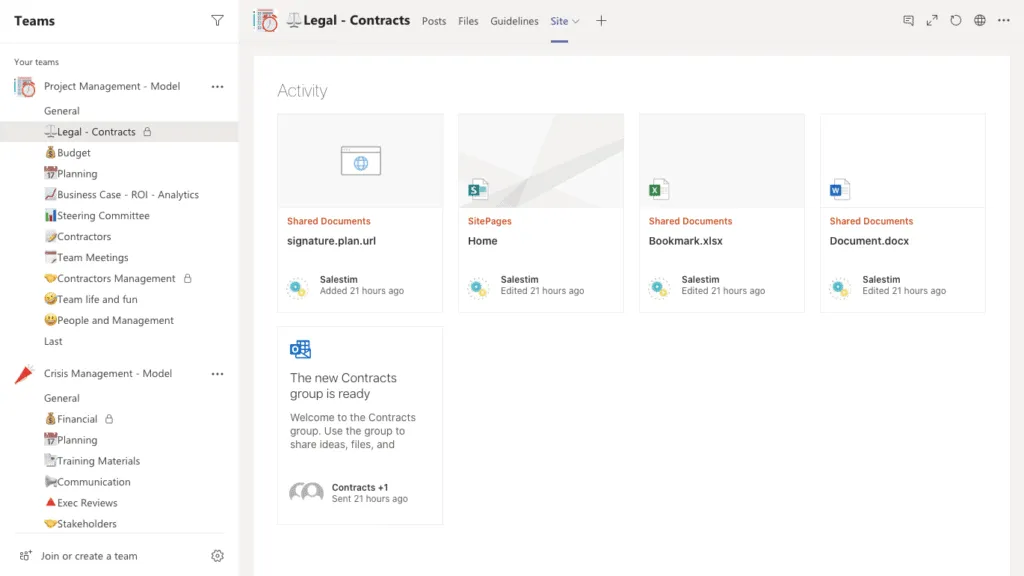Click the Project Management - Model team name
The height and width of the screenshot is (576, 1024).
pos(112,86)
